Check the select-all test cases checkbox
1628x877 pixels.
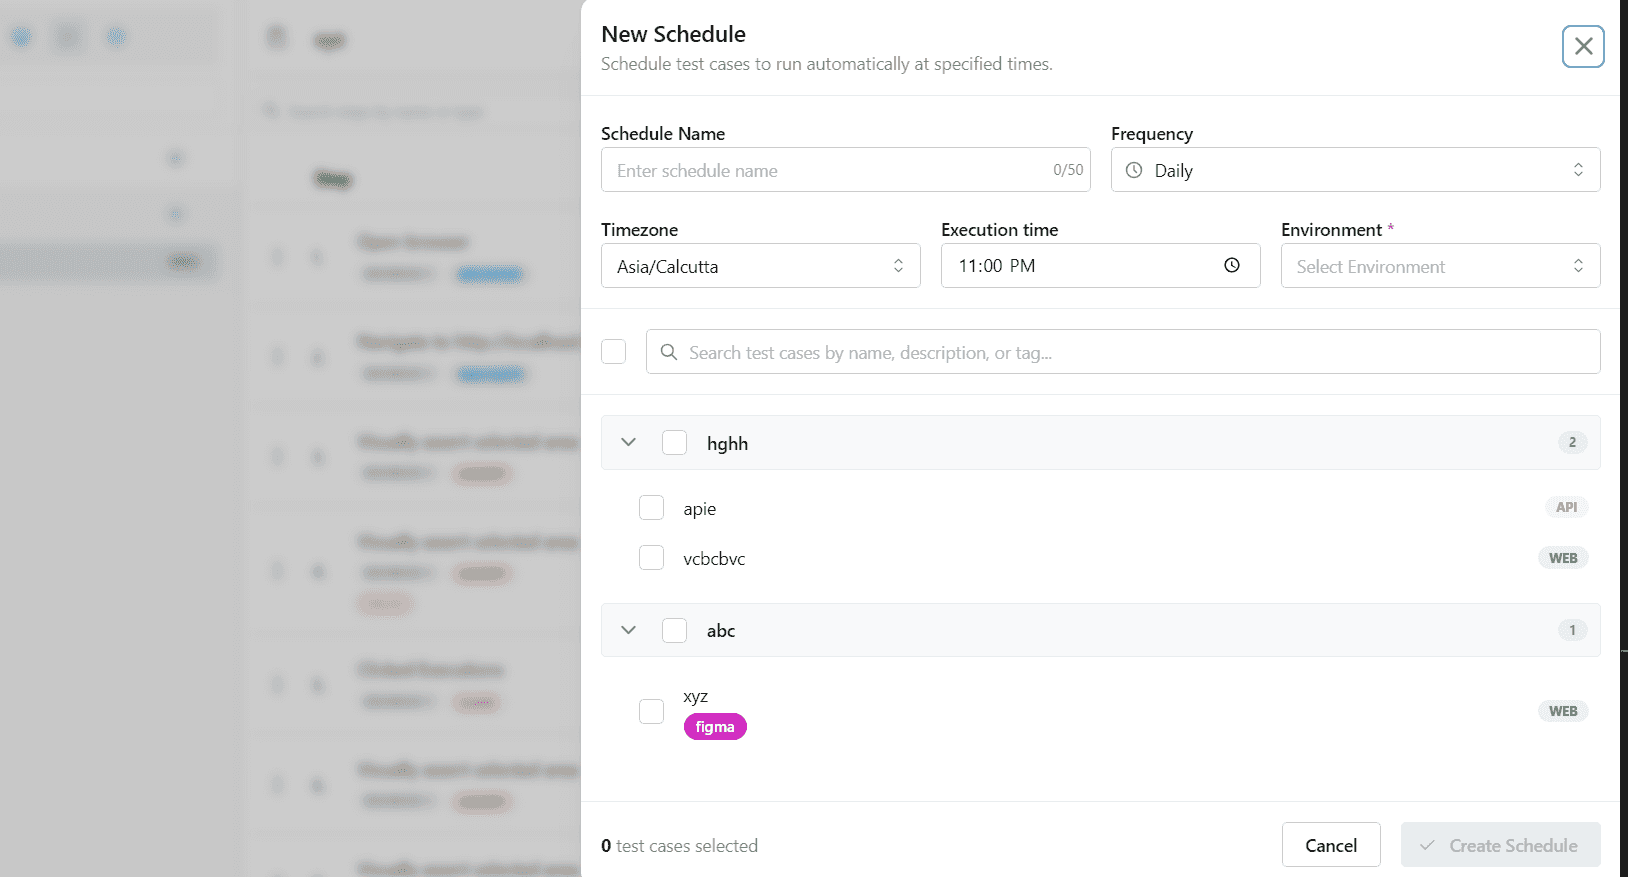point(614,352)
